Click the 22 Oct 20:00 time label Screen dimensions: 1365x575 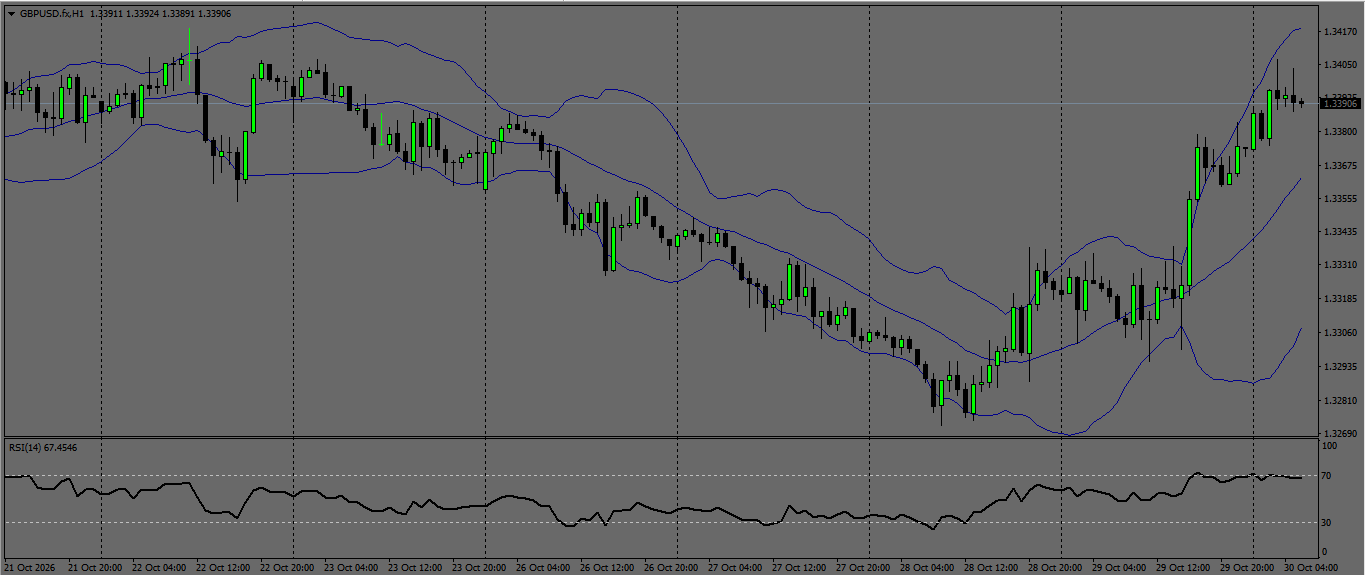click(286, 567)
